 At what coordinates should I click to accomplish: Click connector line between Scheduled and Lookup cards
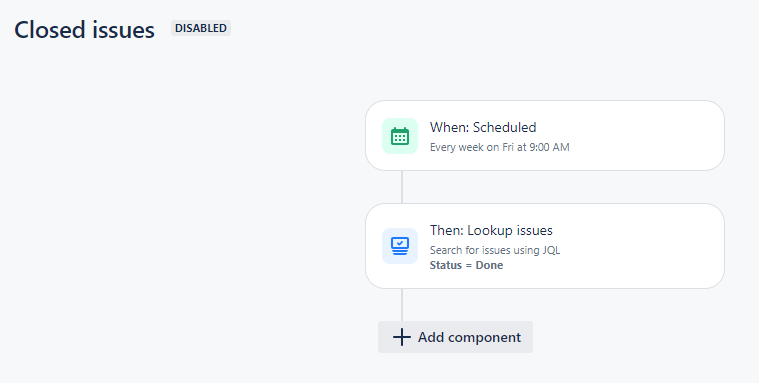click(402, 187)
